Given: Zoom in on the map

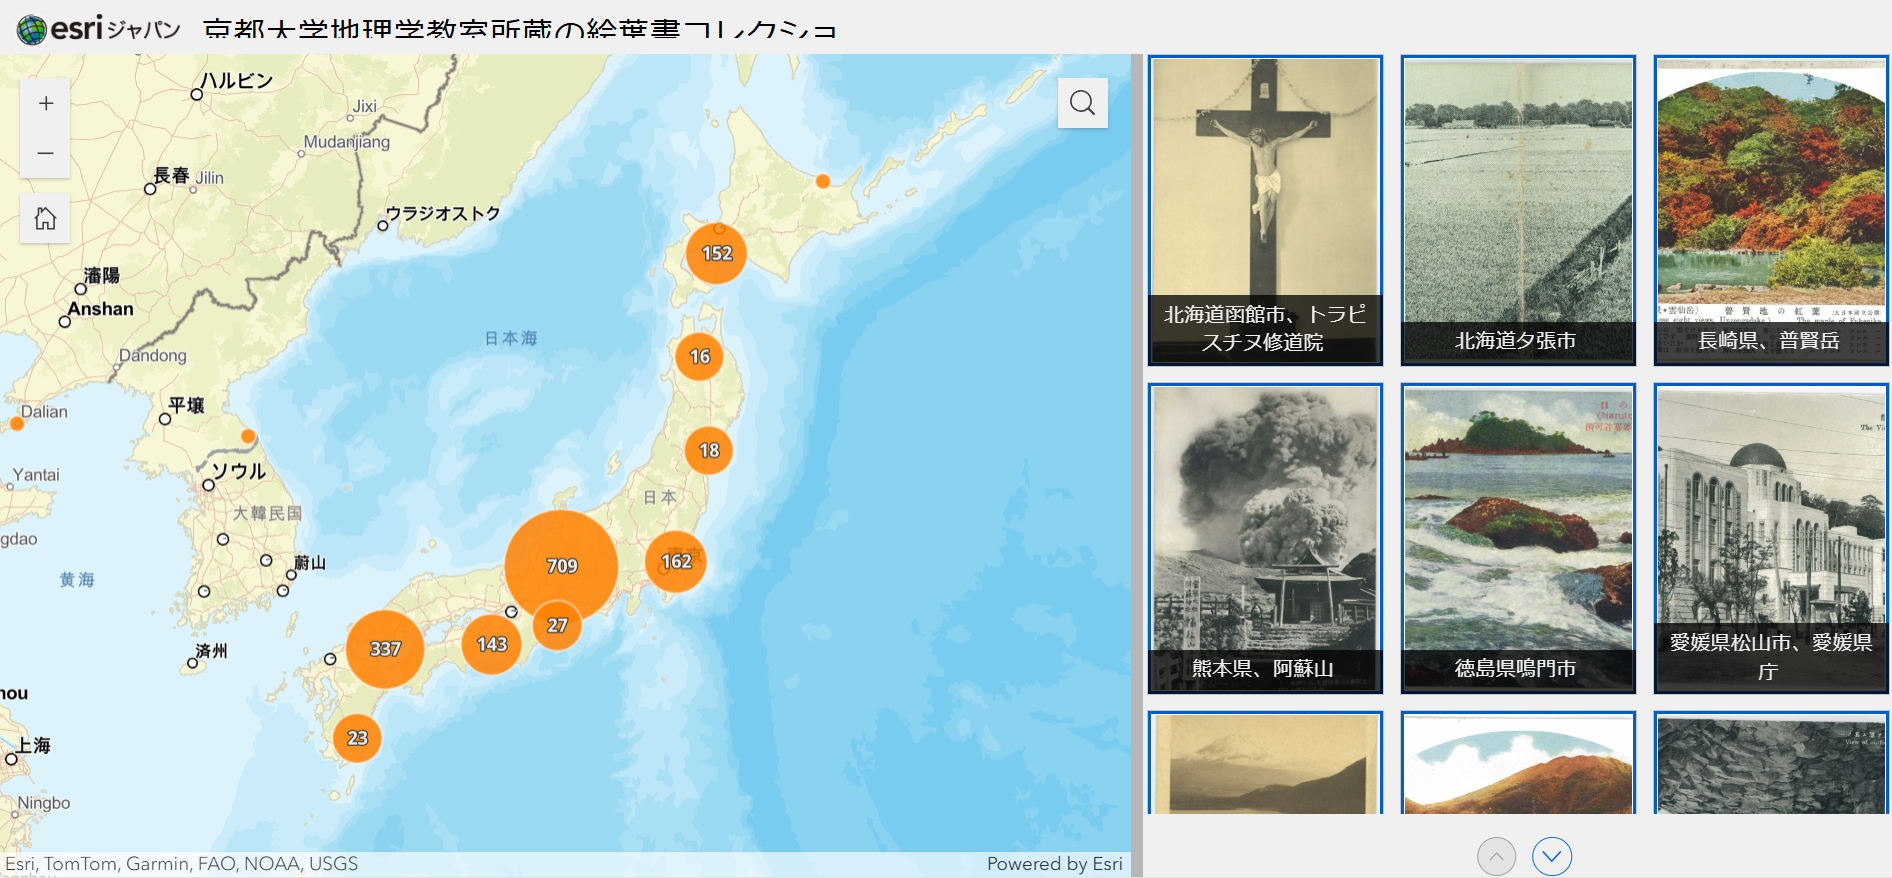Looking at the screenshot, I should [x=45, y=103].
